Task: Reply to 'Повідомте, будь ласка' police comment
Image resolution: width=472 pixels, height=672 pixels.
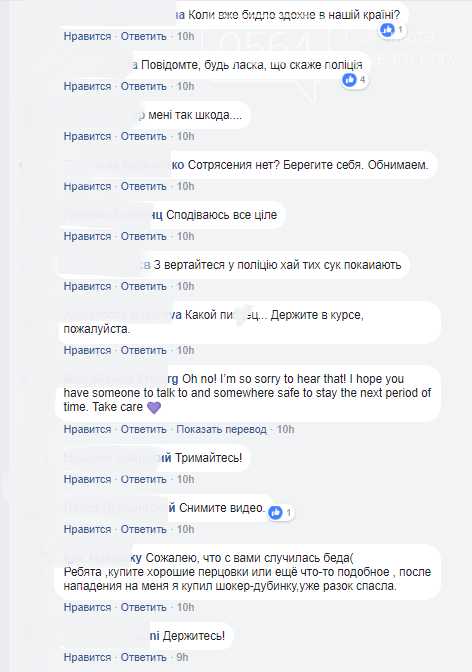Action: [144, 86]
